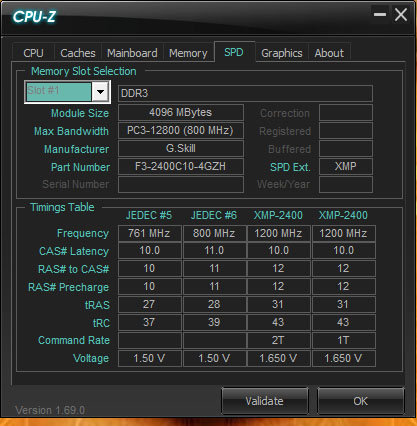
Task: Click the OK button
Action: [361, 401]
